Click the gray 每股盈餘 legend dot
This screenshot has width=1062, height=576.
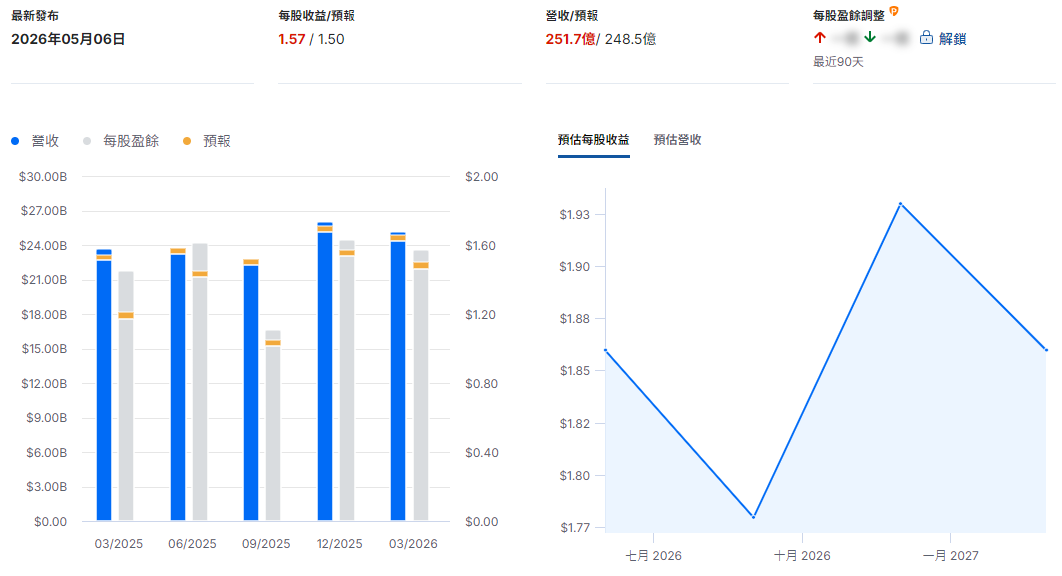87,141
